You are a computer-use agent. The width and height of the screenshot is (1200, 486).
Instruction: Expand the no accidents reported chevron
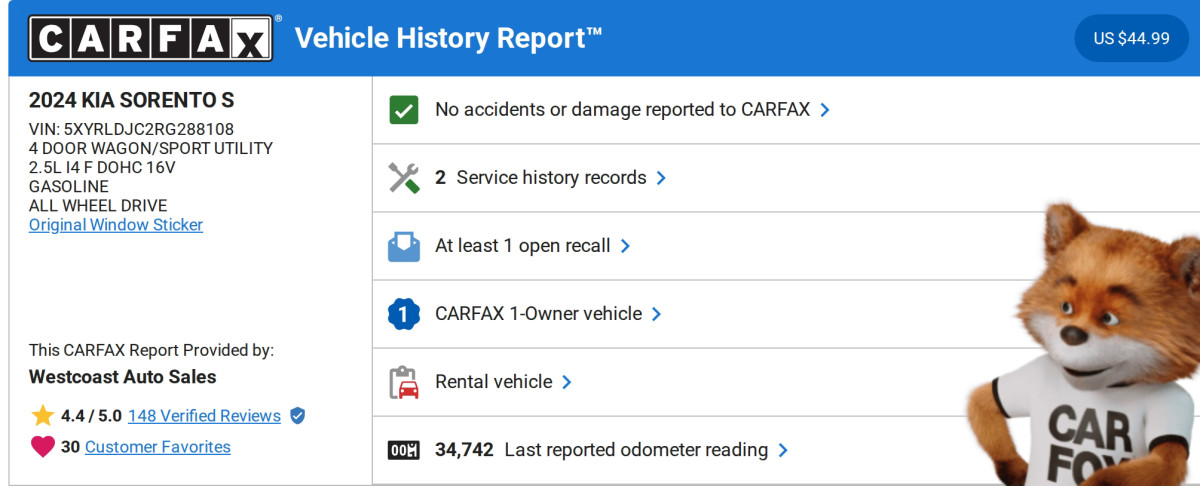pyautogui.click(x=825, y=110)
